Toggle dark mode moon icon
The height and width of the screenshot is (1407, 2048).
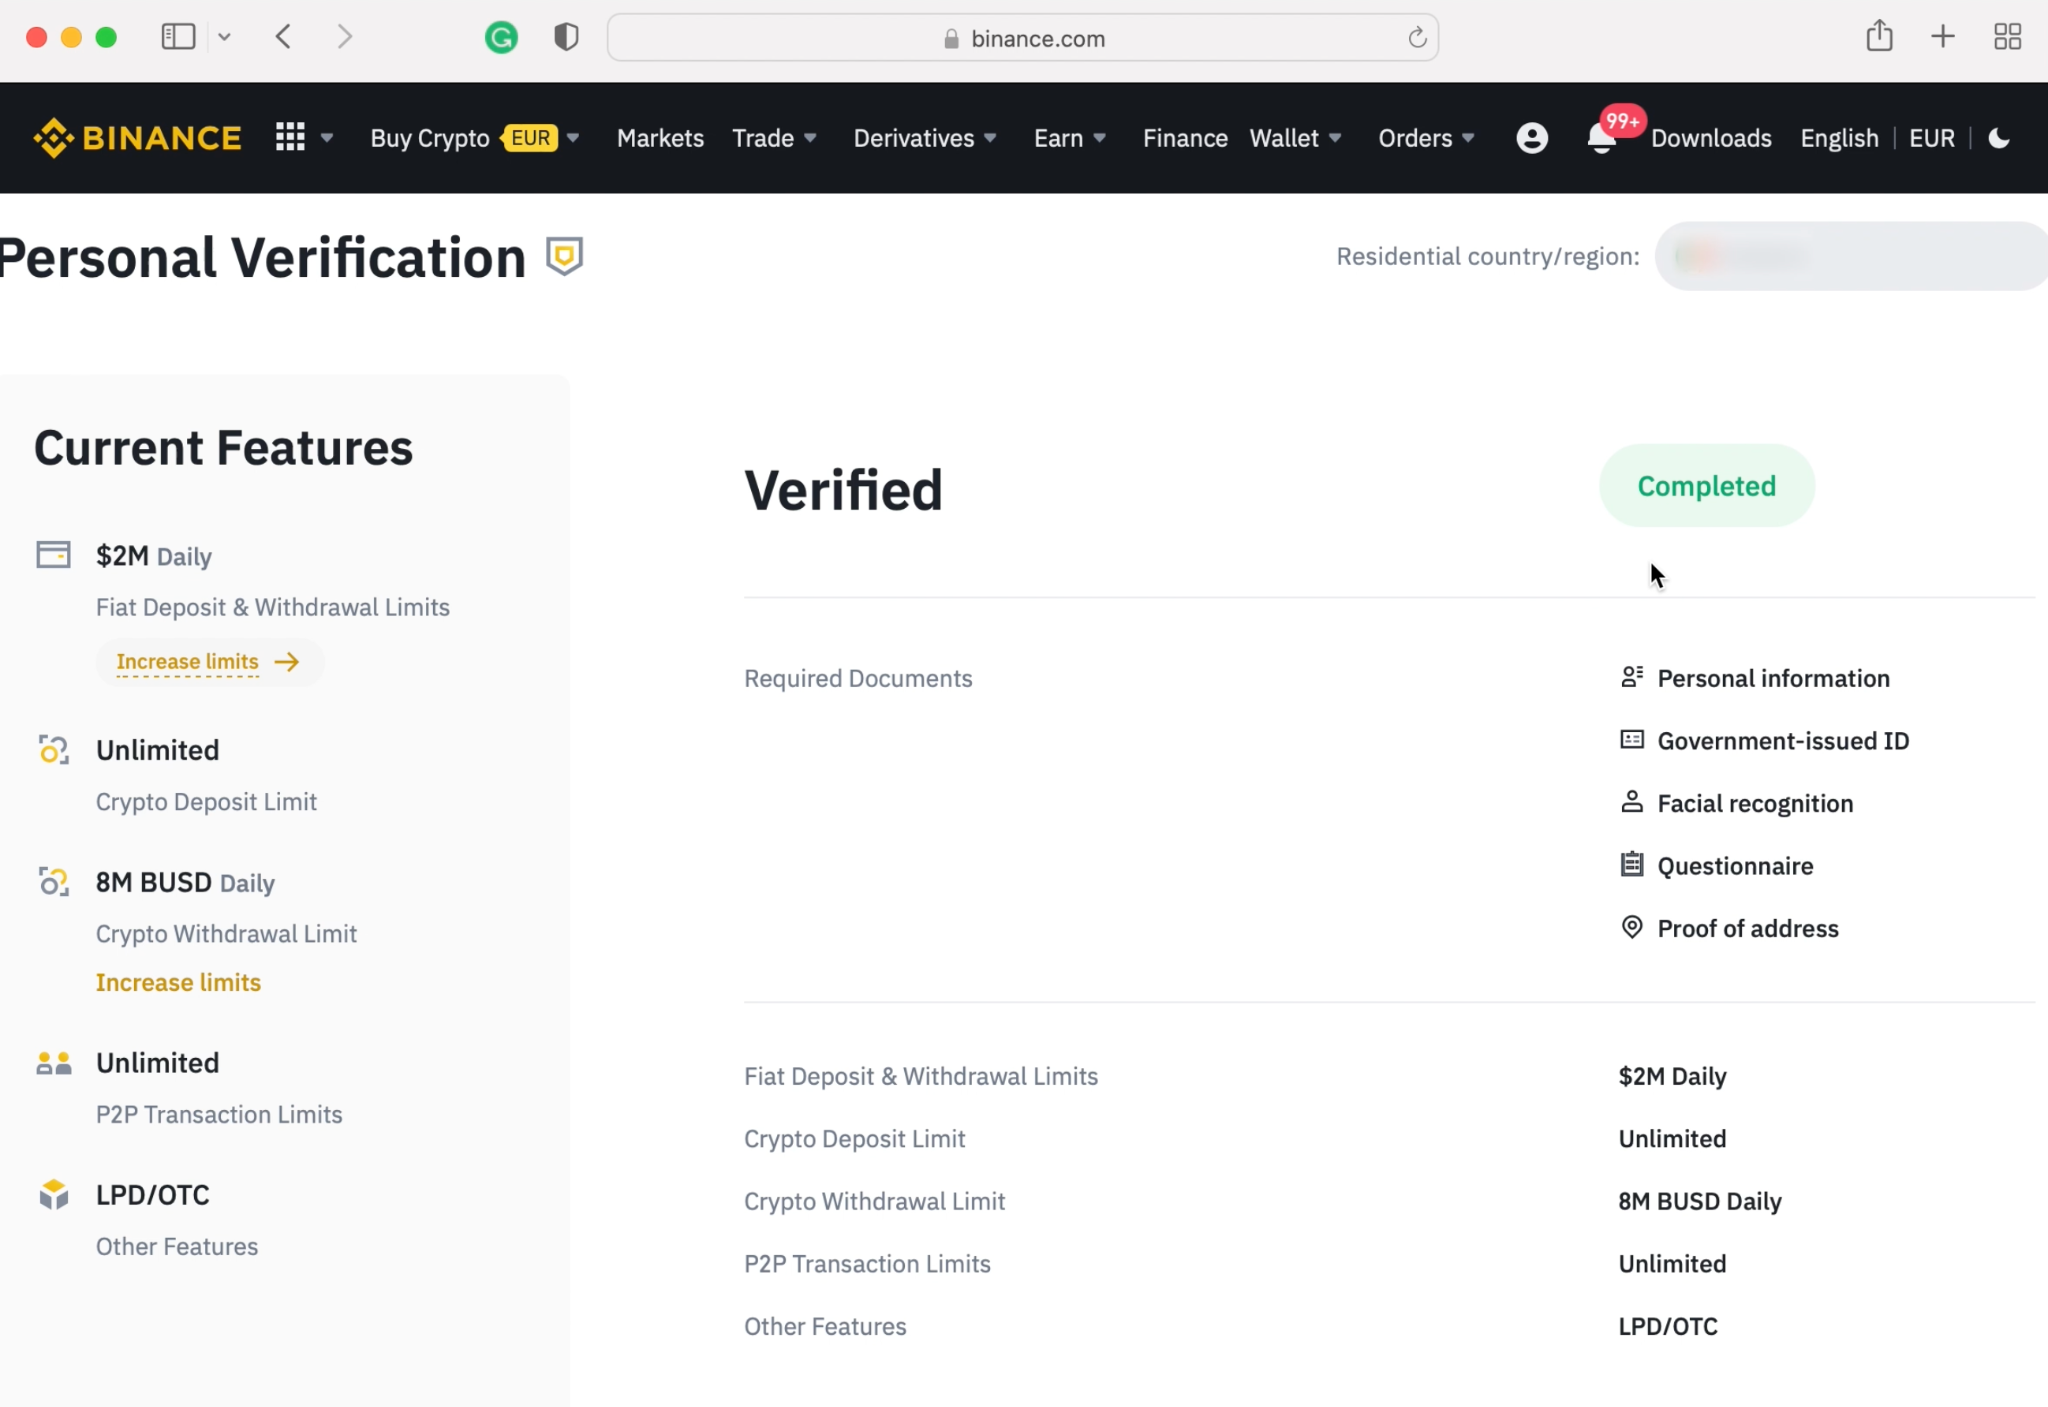[x=1999, y=138]
